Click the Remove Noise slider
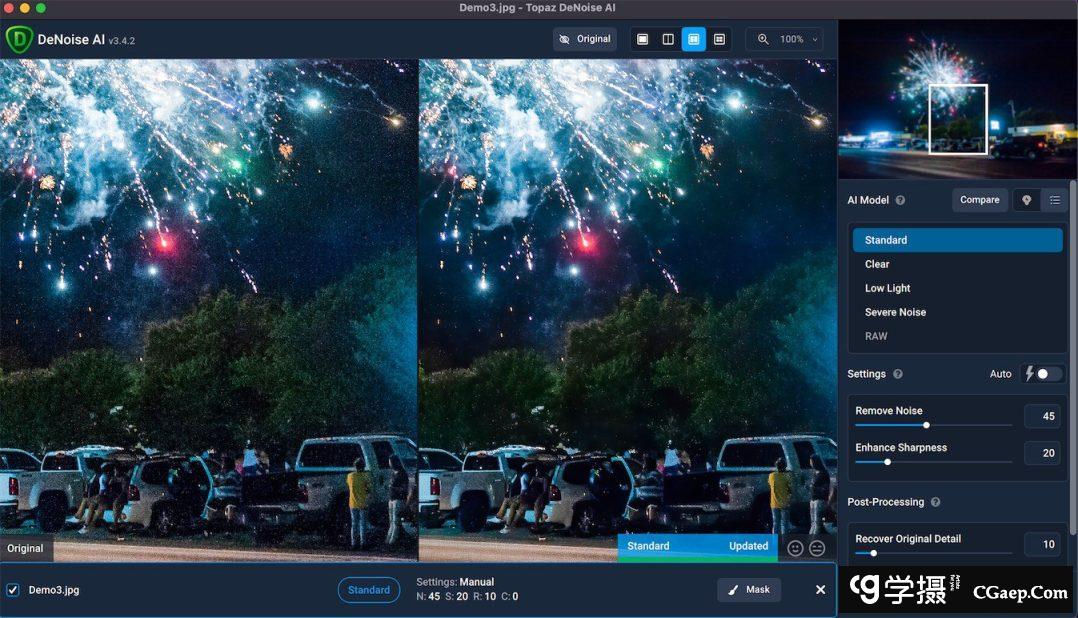 click(926, 425)
